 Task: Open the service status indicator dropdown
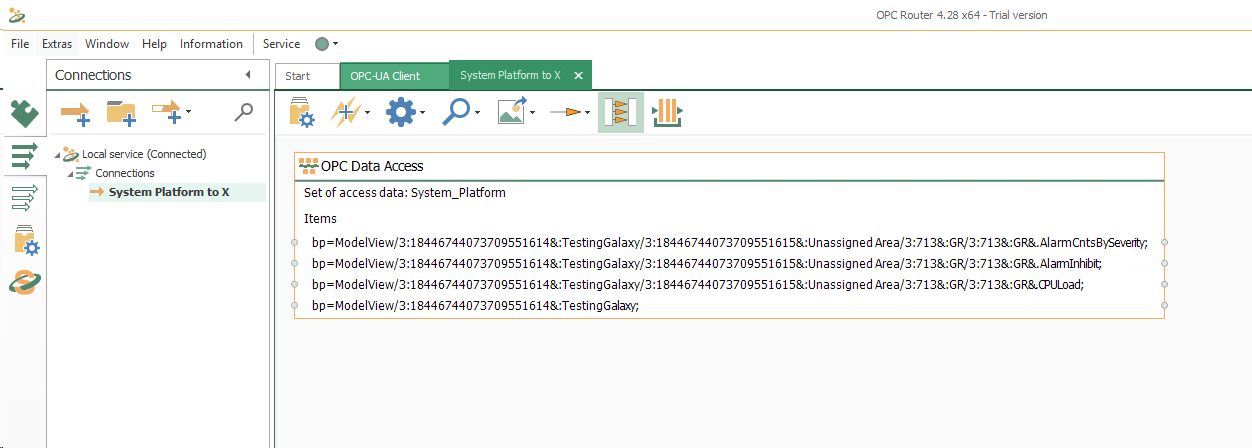coord(327,44)
